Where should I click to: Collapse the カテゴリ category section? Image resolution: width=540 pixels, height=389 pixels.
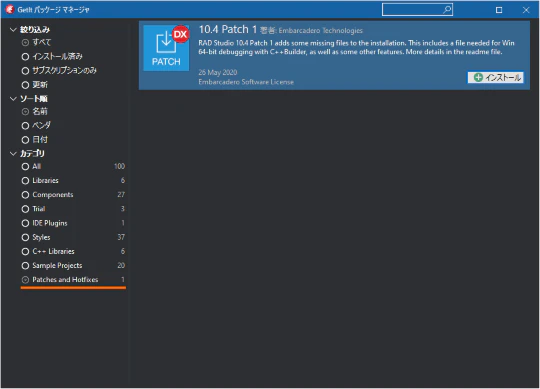tap(13, 154)
